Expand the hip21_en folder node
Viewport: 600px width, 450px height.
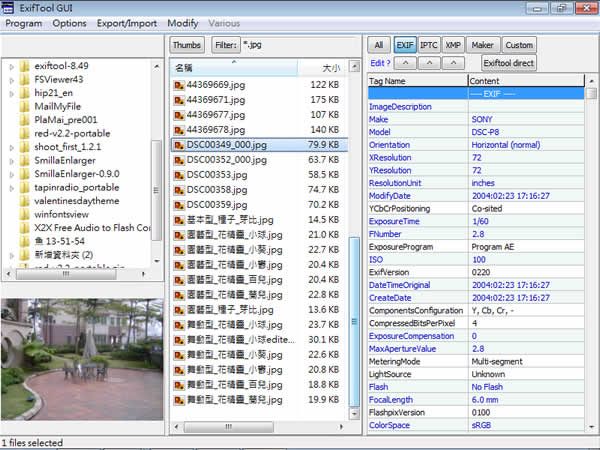pos(11,94)
